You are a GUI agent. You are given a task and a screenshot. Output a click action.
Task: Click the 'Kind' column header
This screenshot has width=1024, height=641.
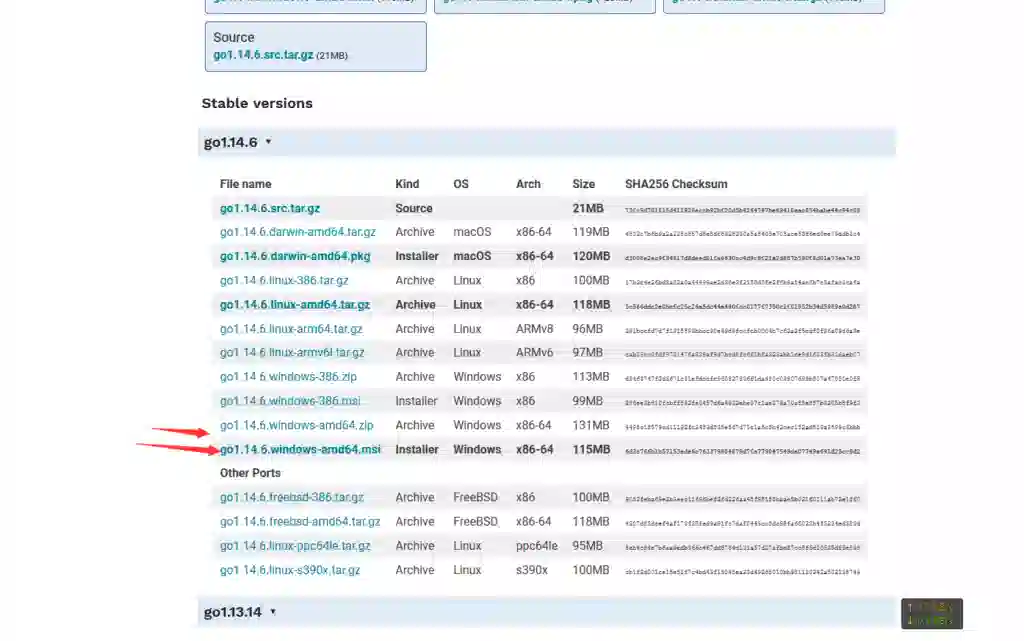pyautogui.click(x=407, y=184)
